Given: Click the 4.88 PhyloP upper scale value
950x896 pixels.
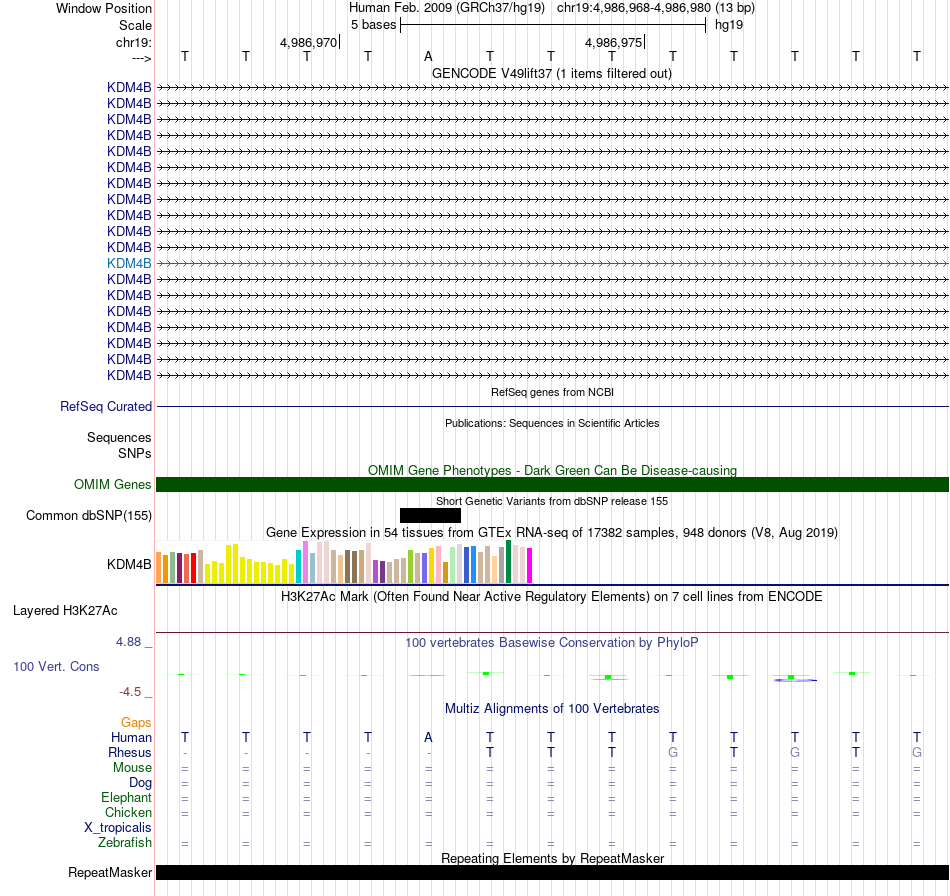Looking at the screenshot, I should (128, 642).
